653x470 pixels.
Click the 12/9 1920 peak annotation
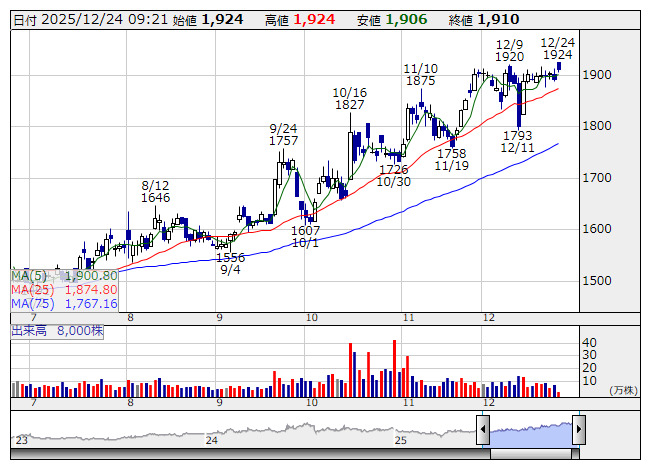509,51
